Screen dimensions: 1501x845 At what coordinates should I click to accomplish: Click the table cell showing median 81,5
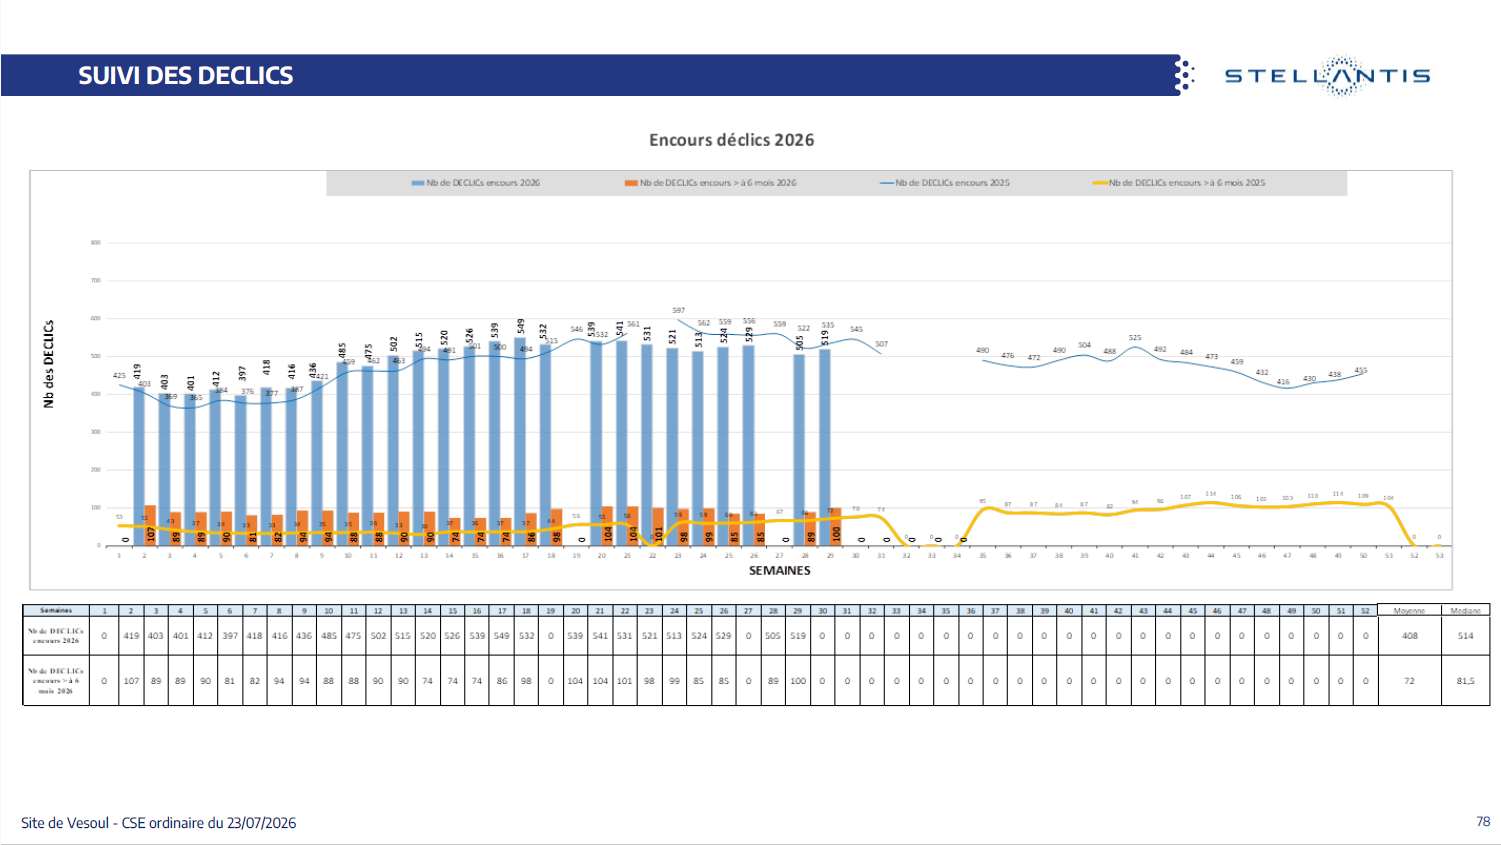click(x=1465, y=681)
